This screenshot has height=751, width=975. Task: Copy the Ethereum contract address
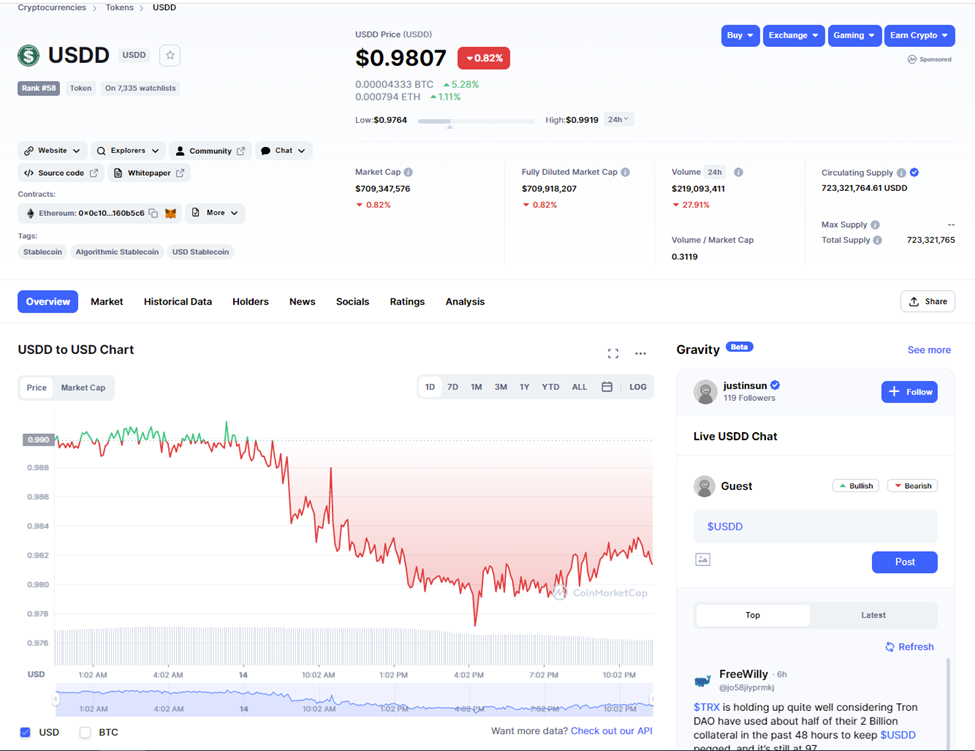[x=152, y=212]
